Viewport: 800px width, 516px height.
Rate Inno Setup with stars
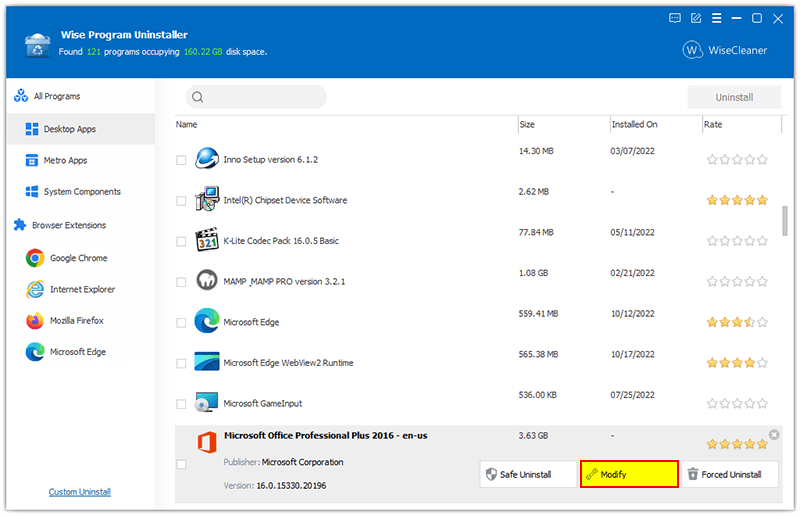[737, 160]
